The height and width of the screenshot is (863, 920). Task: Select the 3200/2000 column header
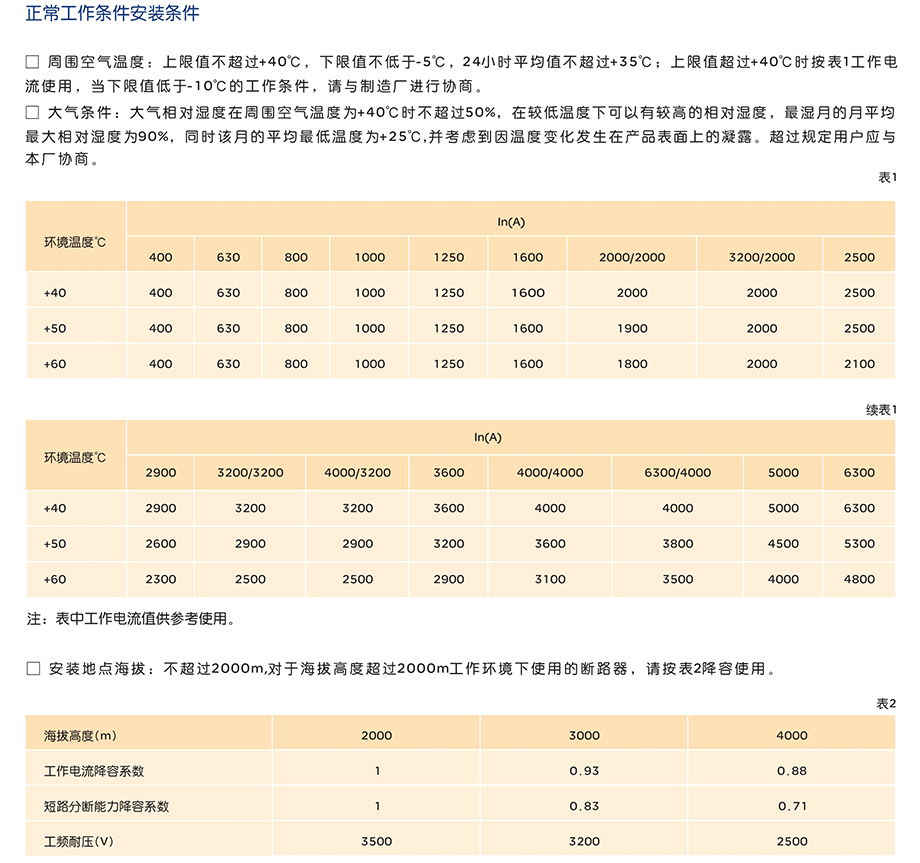point(761,257)
